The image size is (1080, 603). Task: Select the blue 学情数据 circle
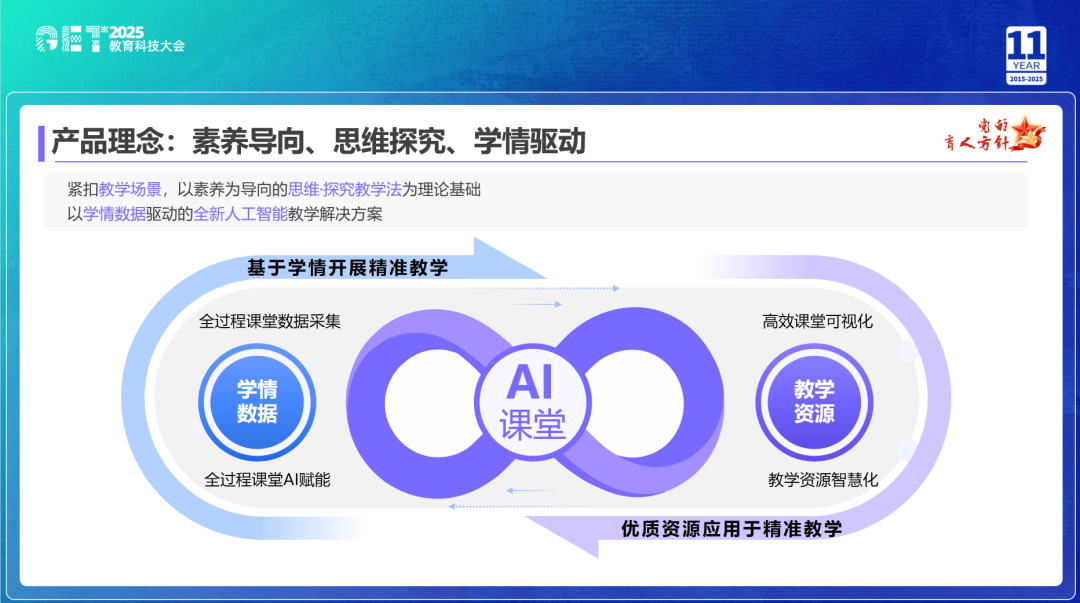[257, 401]
